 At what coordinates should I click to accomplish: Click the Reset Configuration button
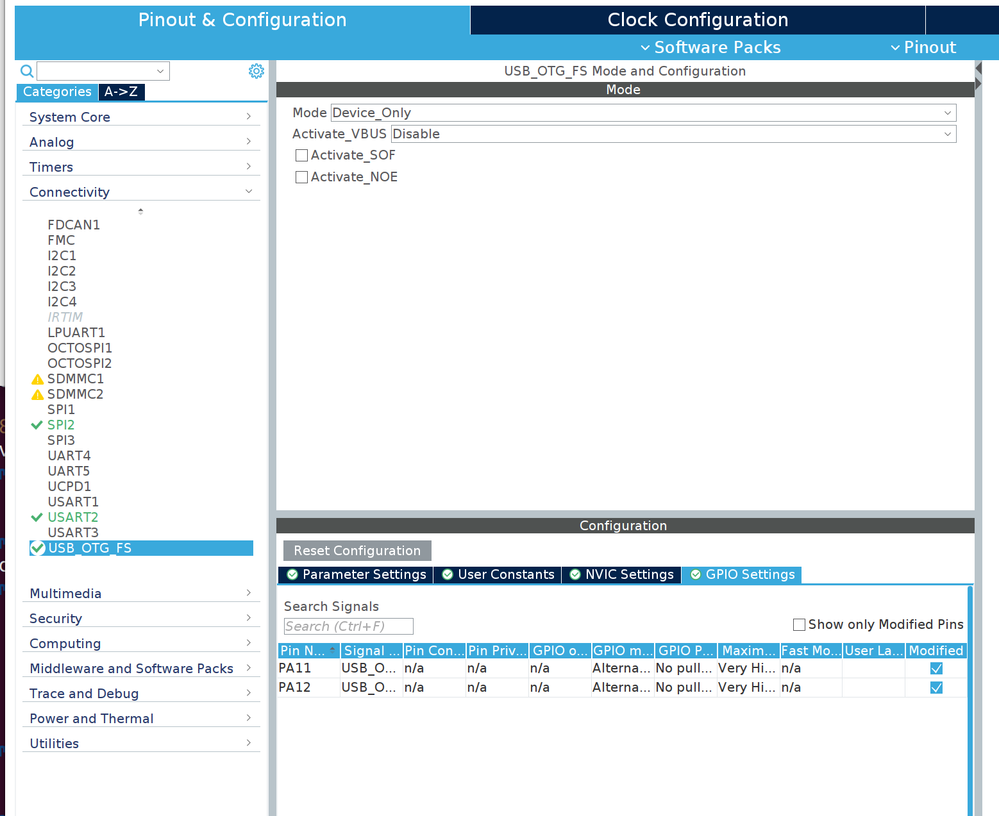click(356, 550)
